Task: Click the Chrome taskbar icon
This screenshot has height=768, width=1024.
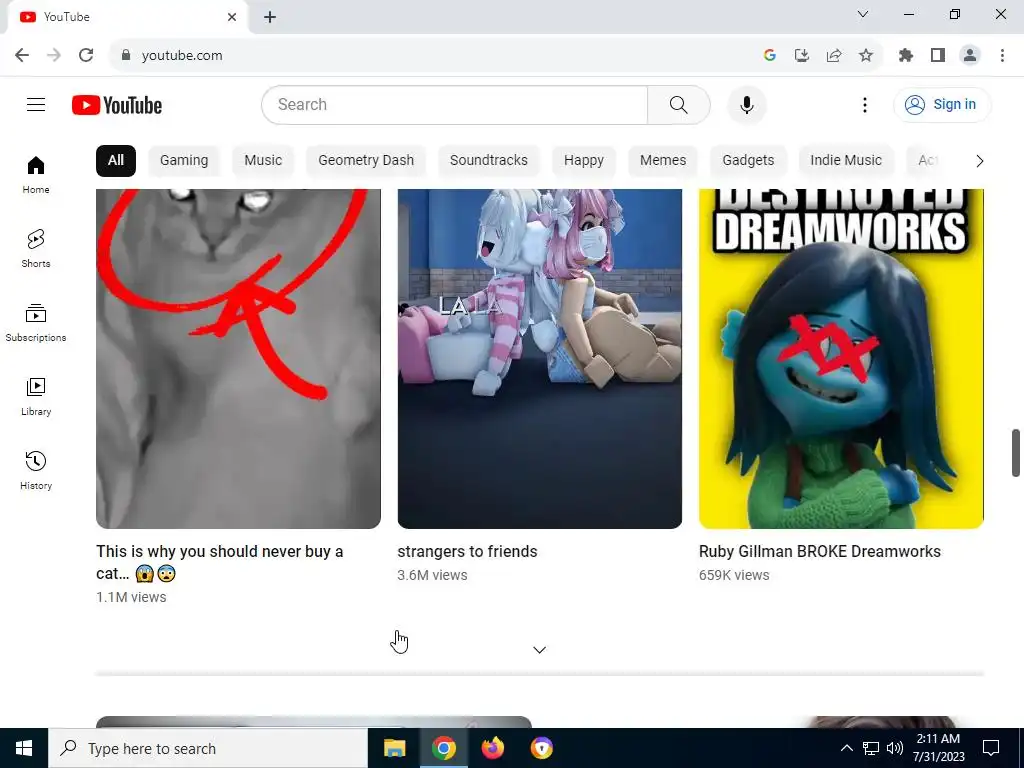Action: tap(443, 748)
